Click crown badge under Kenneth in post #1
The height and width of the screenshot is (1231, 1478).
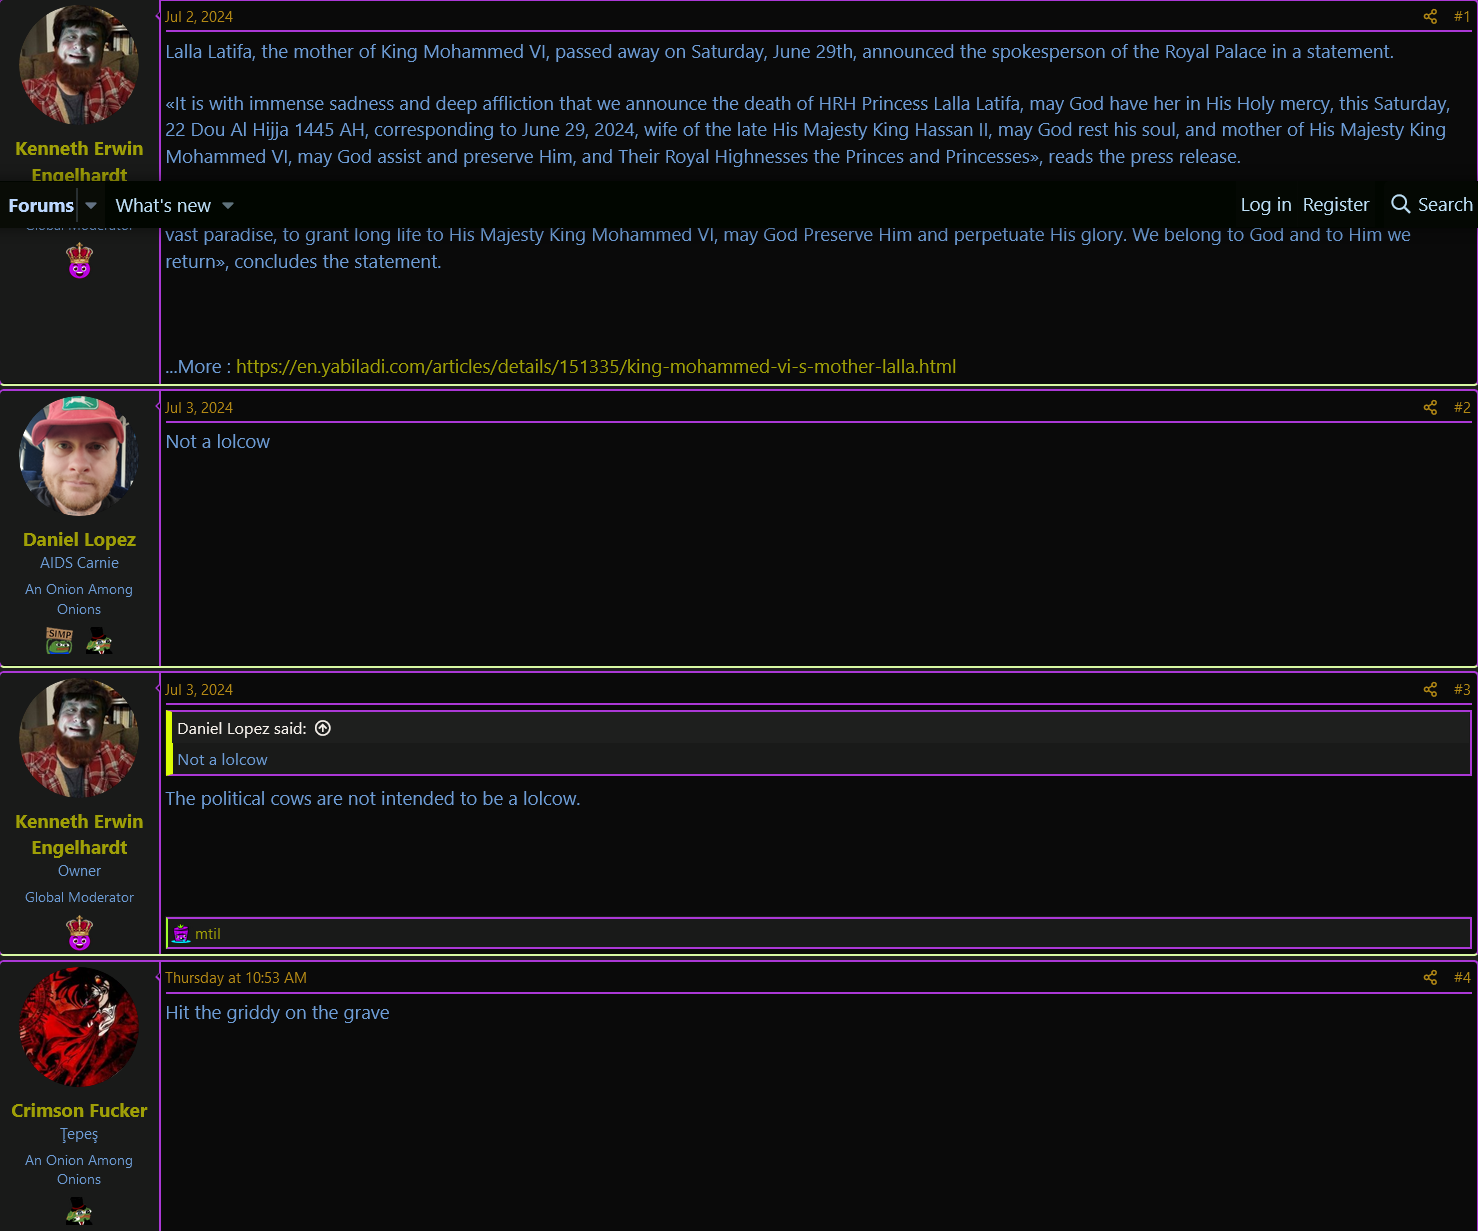(79, 261)
